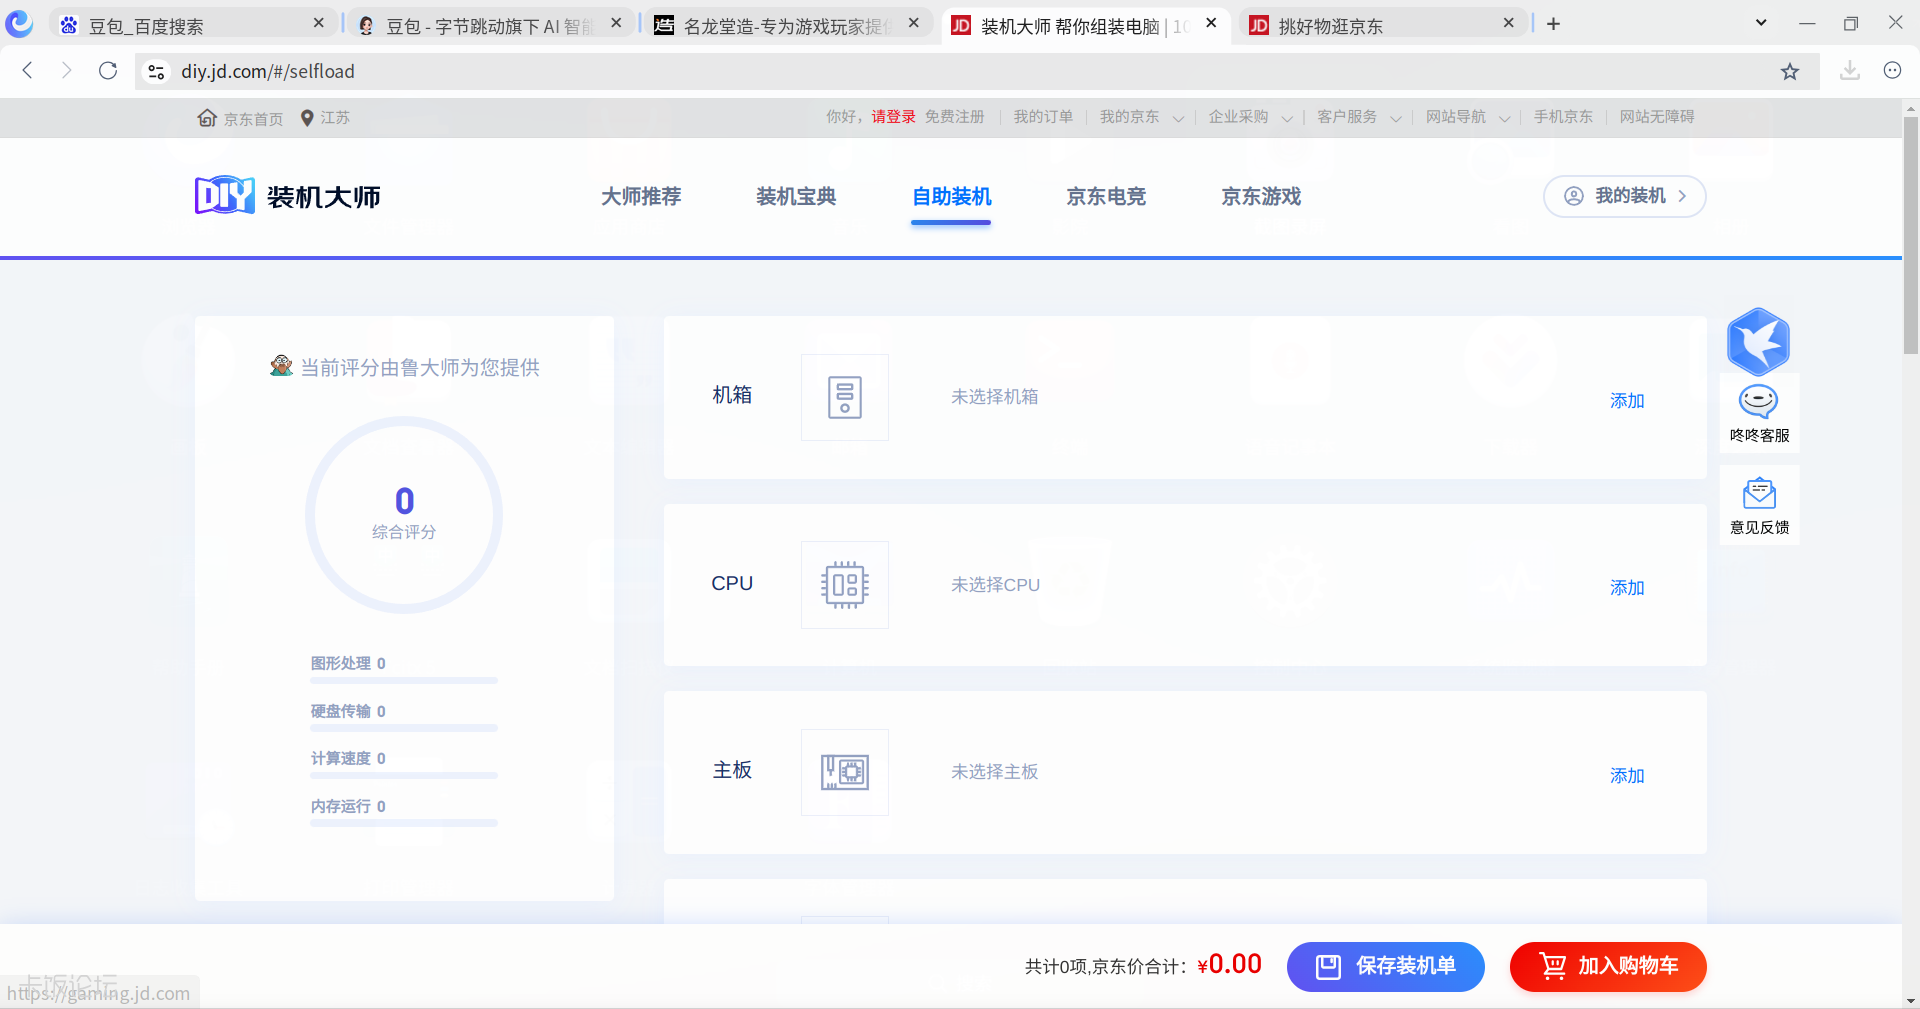Click 免费注册 link
The height and width of the screenshot is (1009, 1920).
pos(954,117)
